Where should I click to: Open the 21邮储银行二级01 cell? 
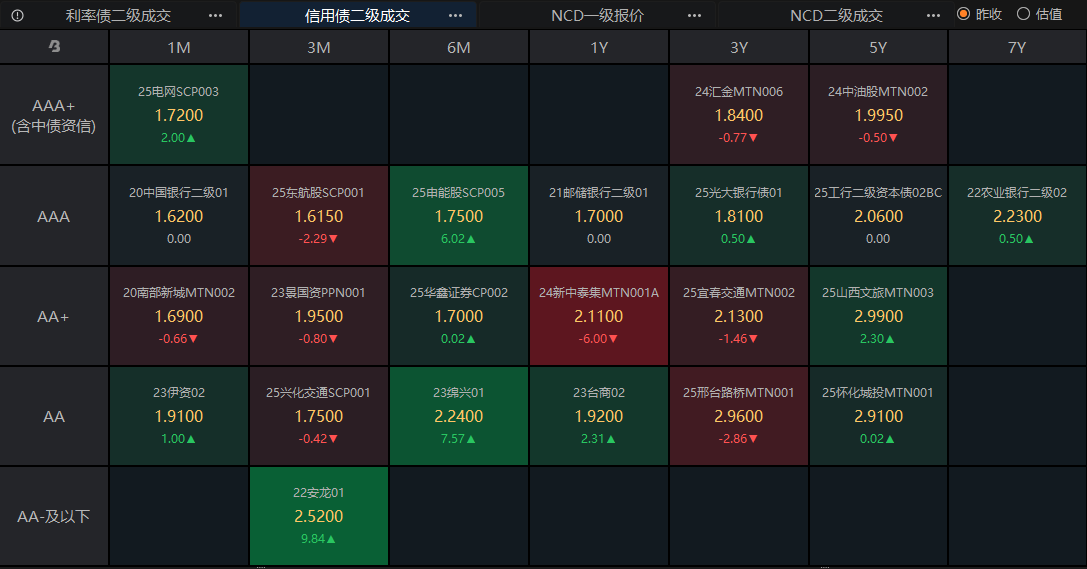pos(599,216)
